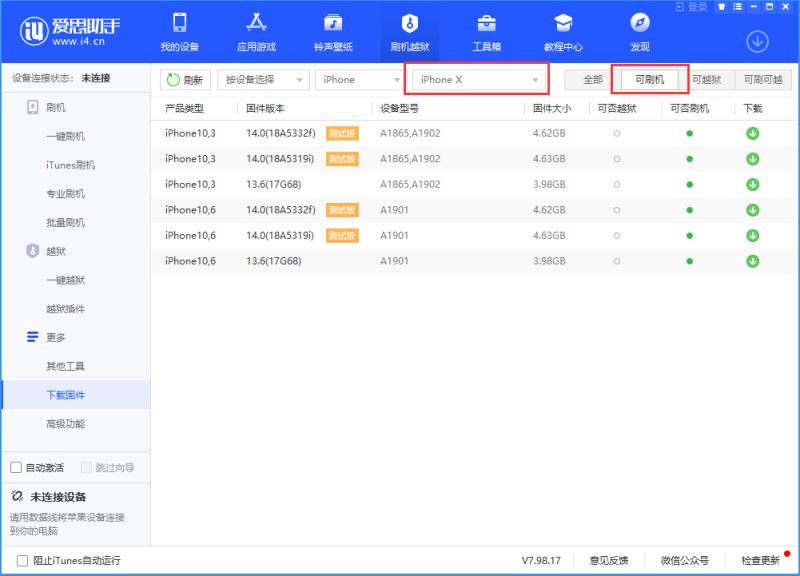Click 检查更新 to check updates
The height and width of the screenshot is (576, 800).
point(760,560)
